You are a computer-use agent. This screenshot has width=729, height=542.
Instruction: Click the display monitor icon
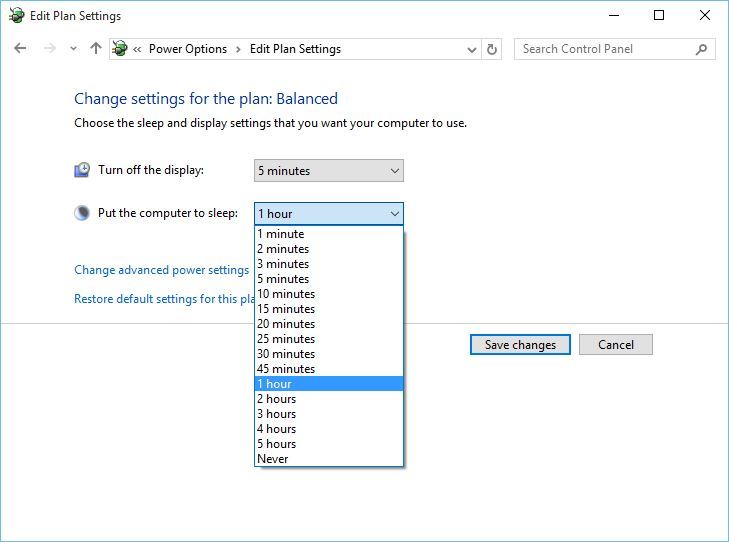[82, 170]
